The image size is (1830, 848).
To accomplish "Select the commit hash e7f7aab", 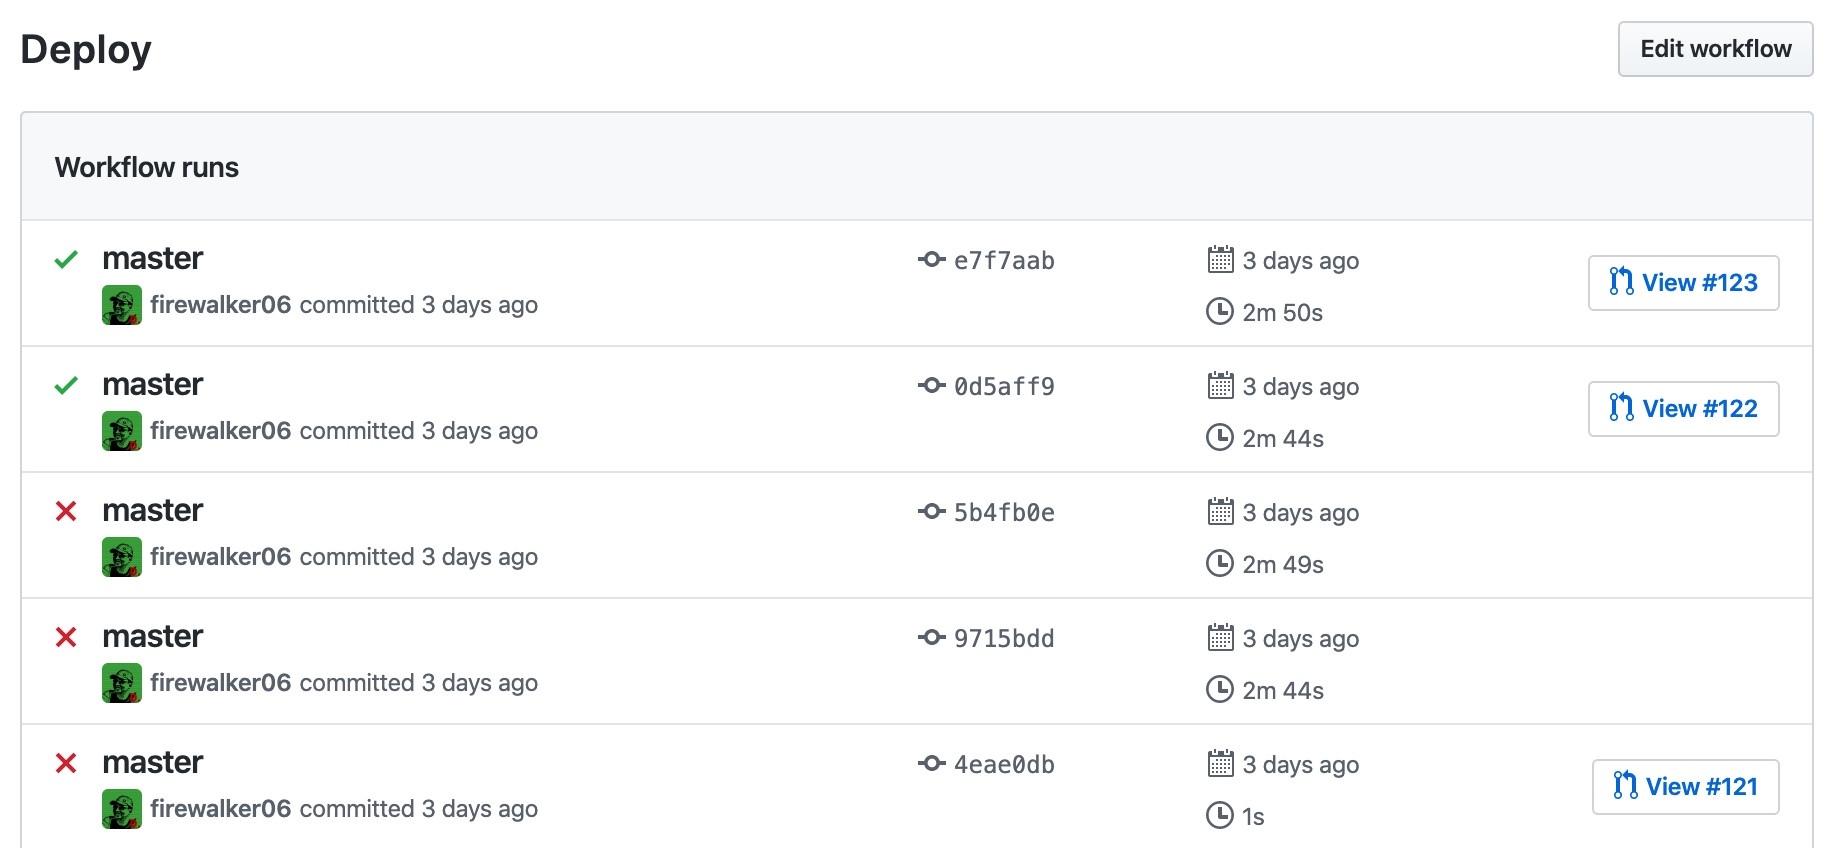I will 1004,260.
